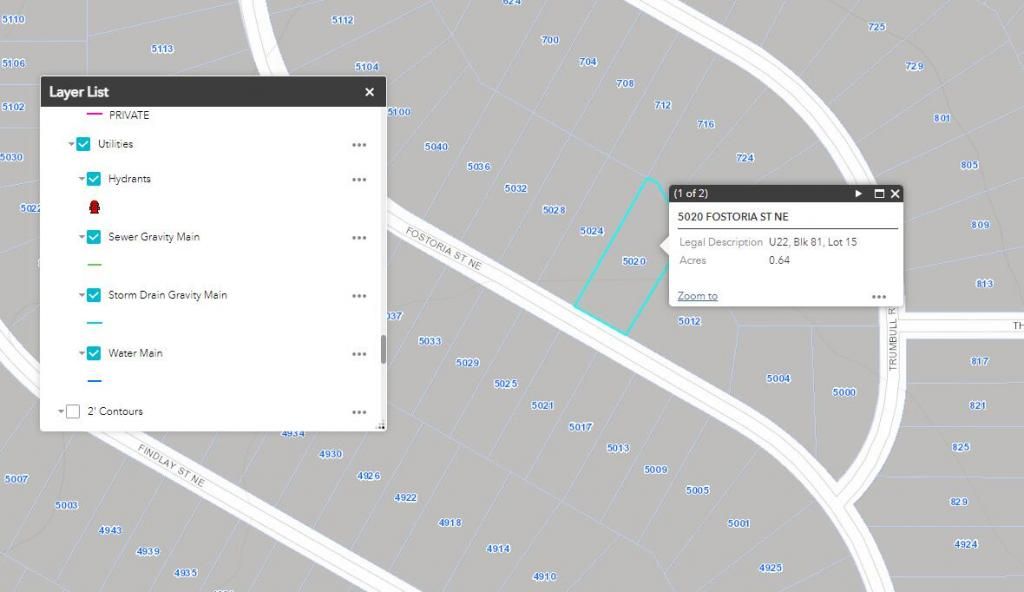
Task: Open options for Storm Drain Gravity Main
Action: [359, 296]
